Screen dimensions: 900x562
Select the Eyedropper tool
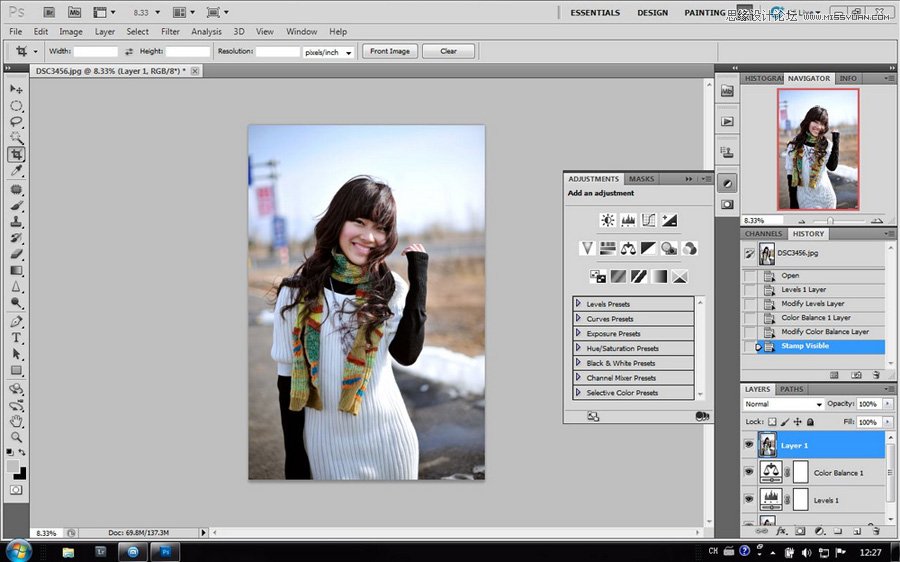16,170
